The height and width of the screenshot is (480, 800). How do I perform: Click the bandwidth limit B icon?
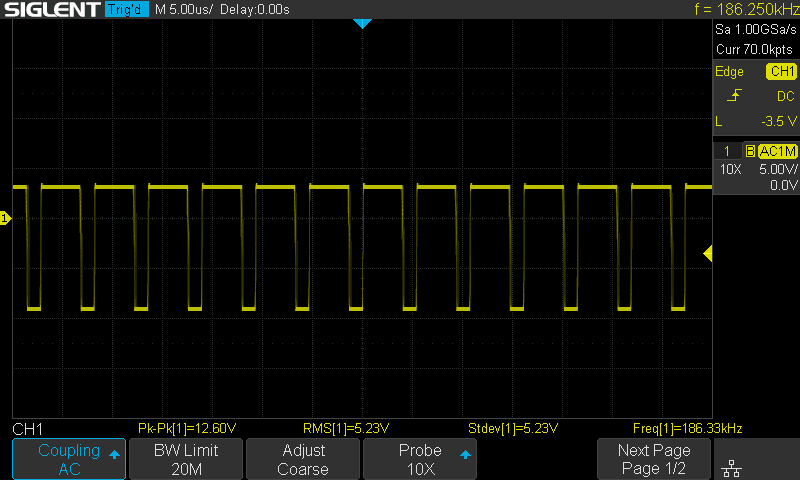click(x=749, y=151)
